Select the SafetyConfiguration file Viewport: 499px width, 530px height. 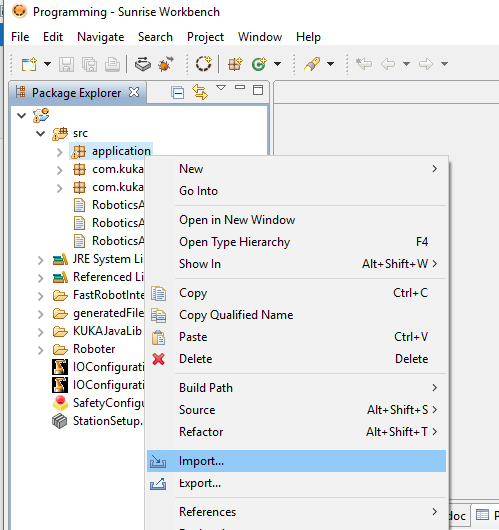tap(98, 403)
